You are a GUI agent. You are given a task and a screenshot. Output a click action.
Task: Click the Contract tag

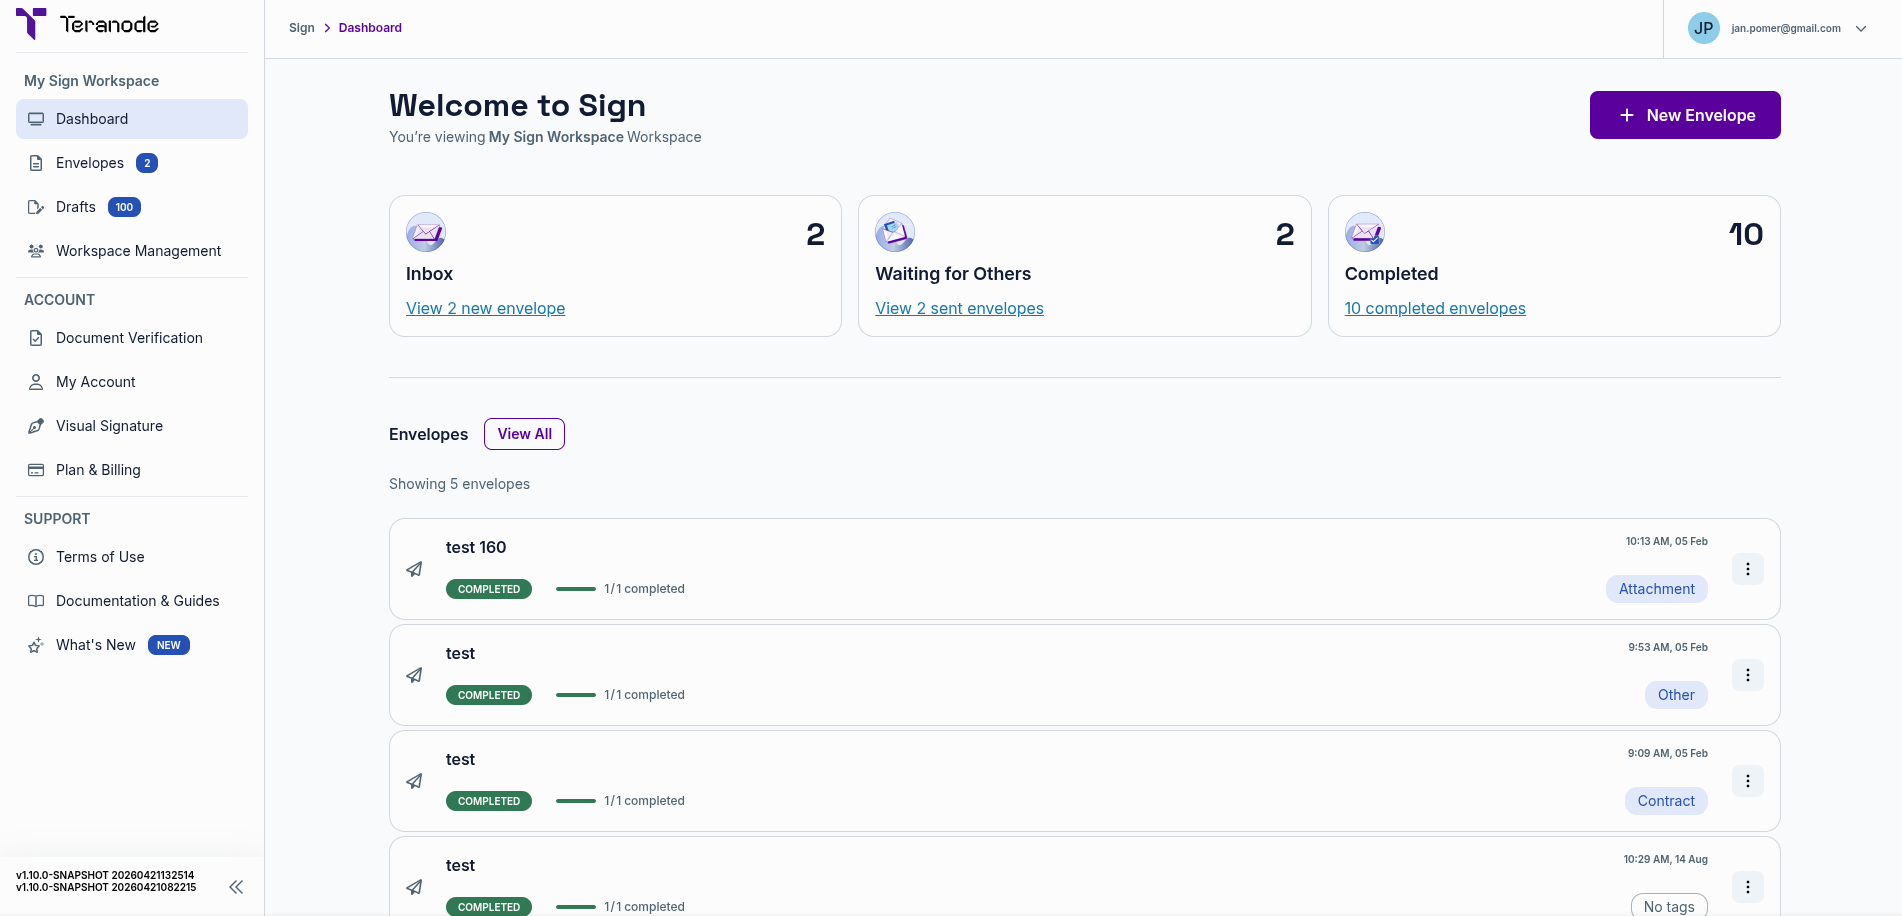(x=1666, y=801)
